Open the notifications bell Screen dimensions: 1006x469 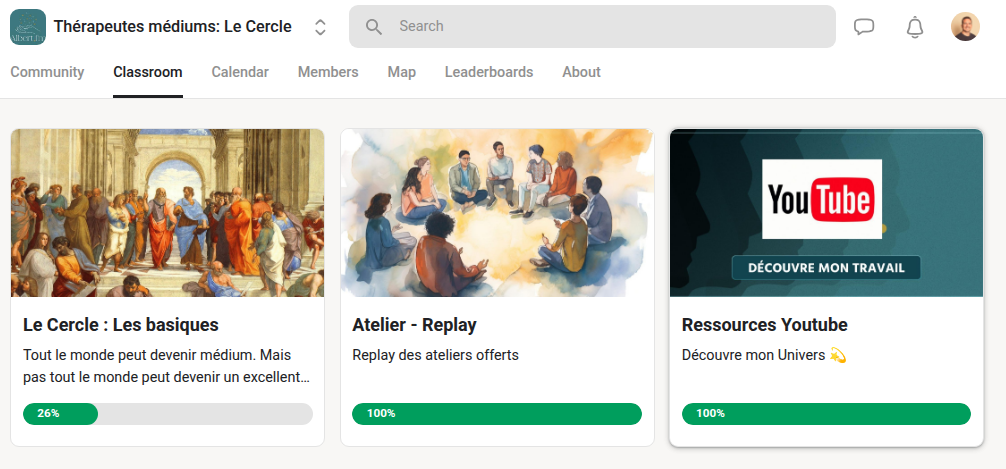pyautogui.click(x=914, y=27)
